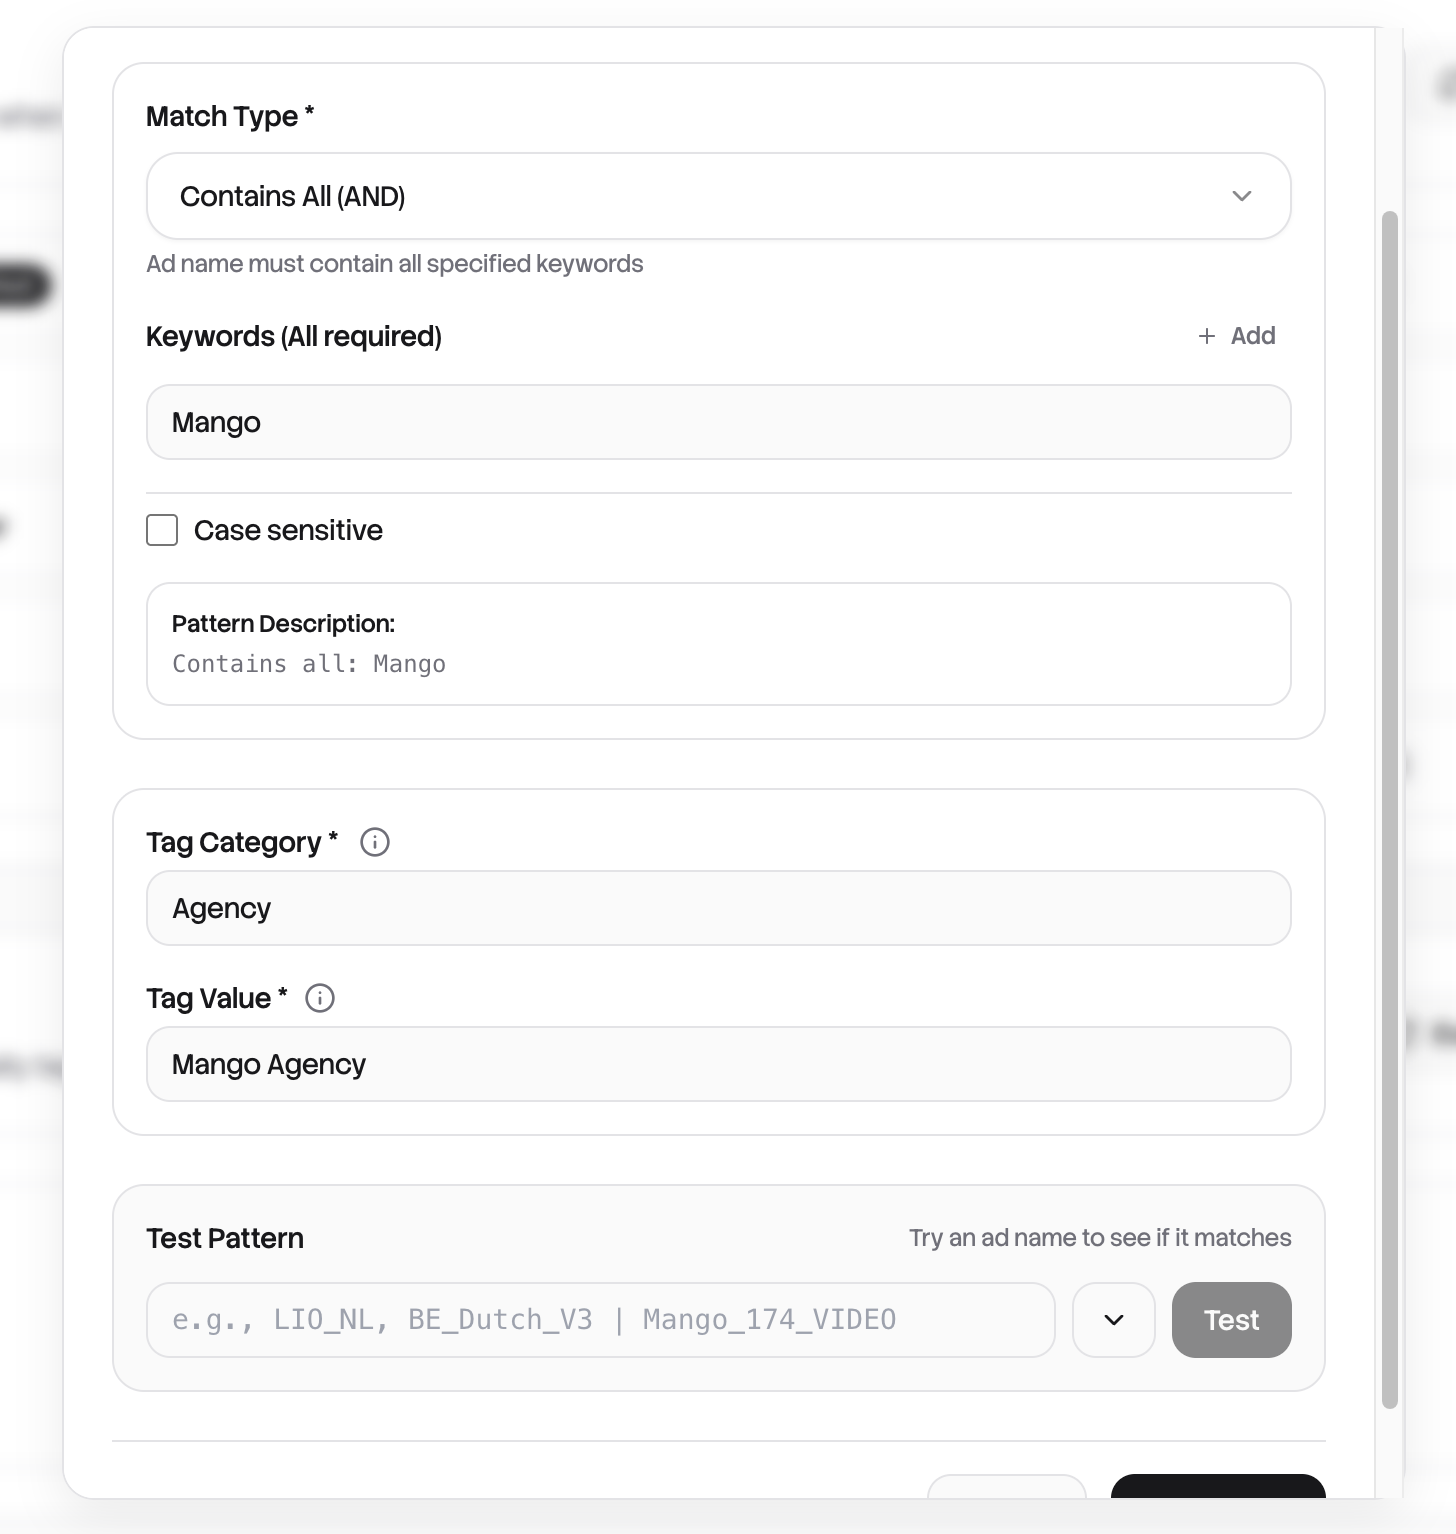
Task: Click the Match Type dropdown chevron
Action: [x=1241, y=196]
